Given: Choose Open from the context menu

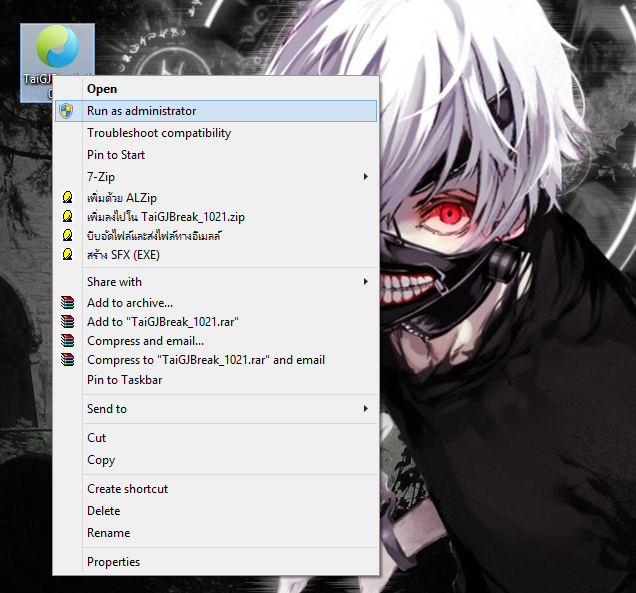Looking at the screenshot, I should click(x=216, y=89).
